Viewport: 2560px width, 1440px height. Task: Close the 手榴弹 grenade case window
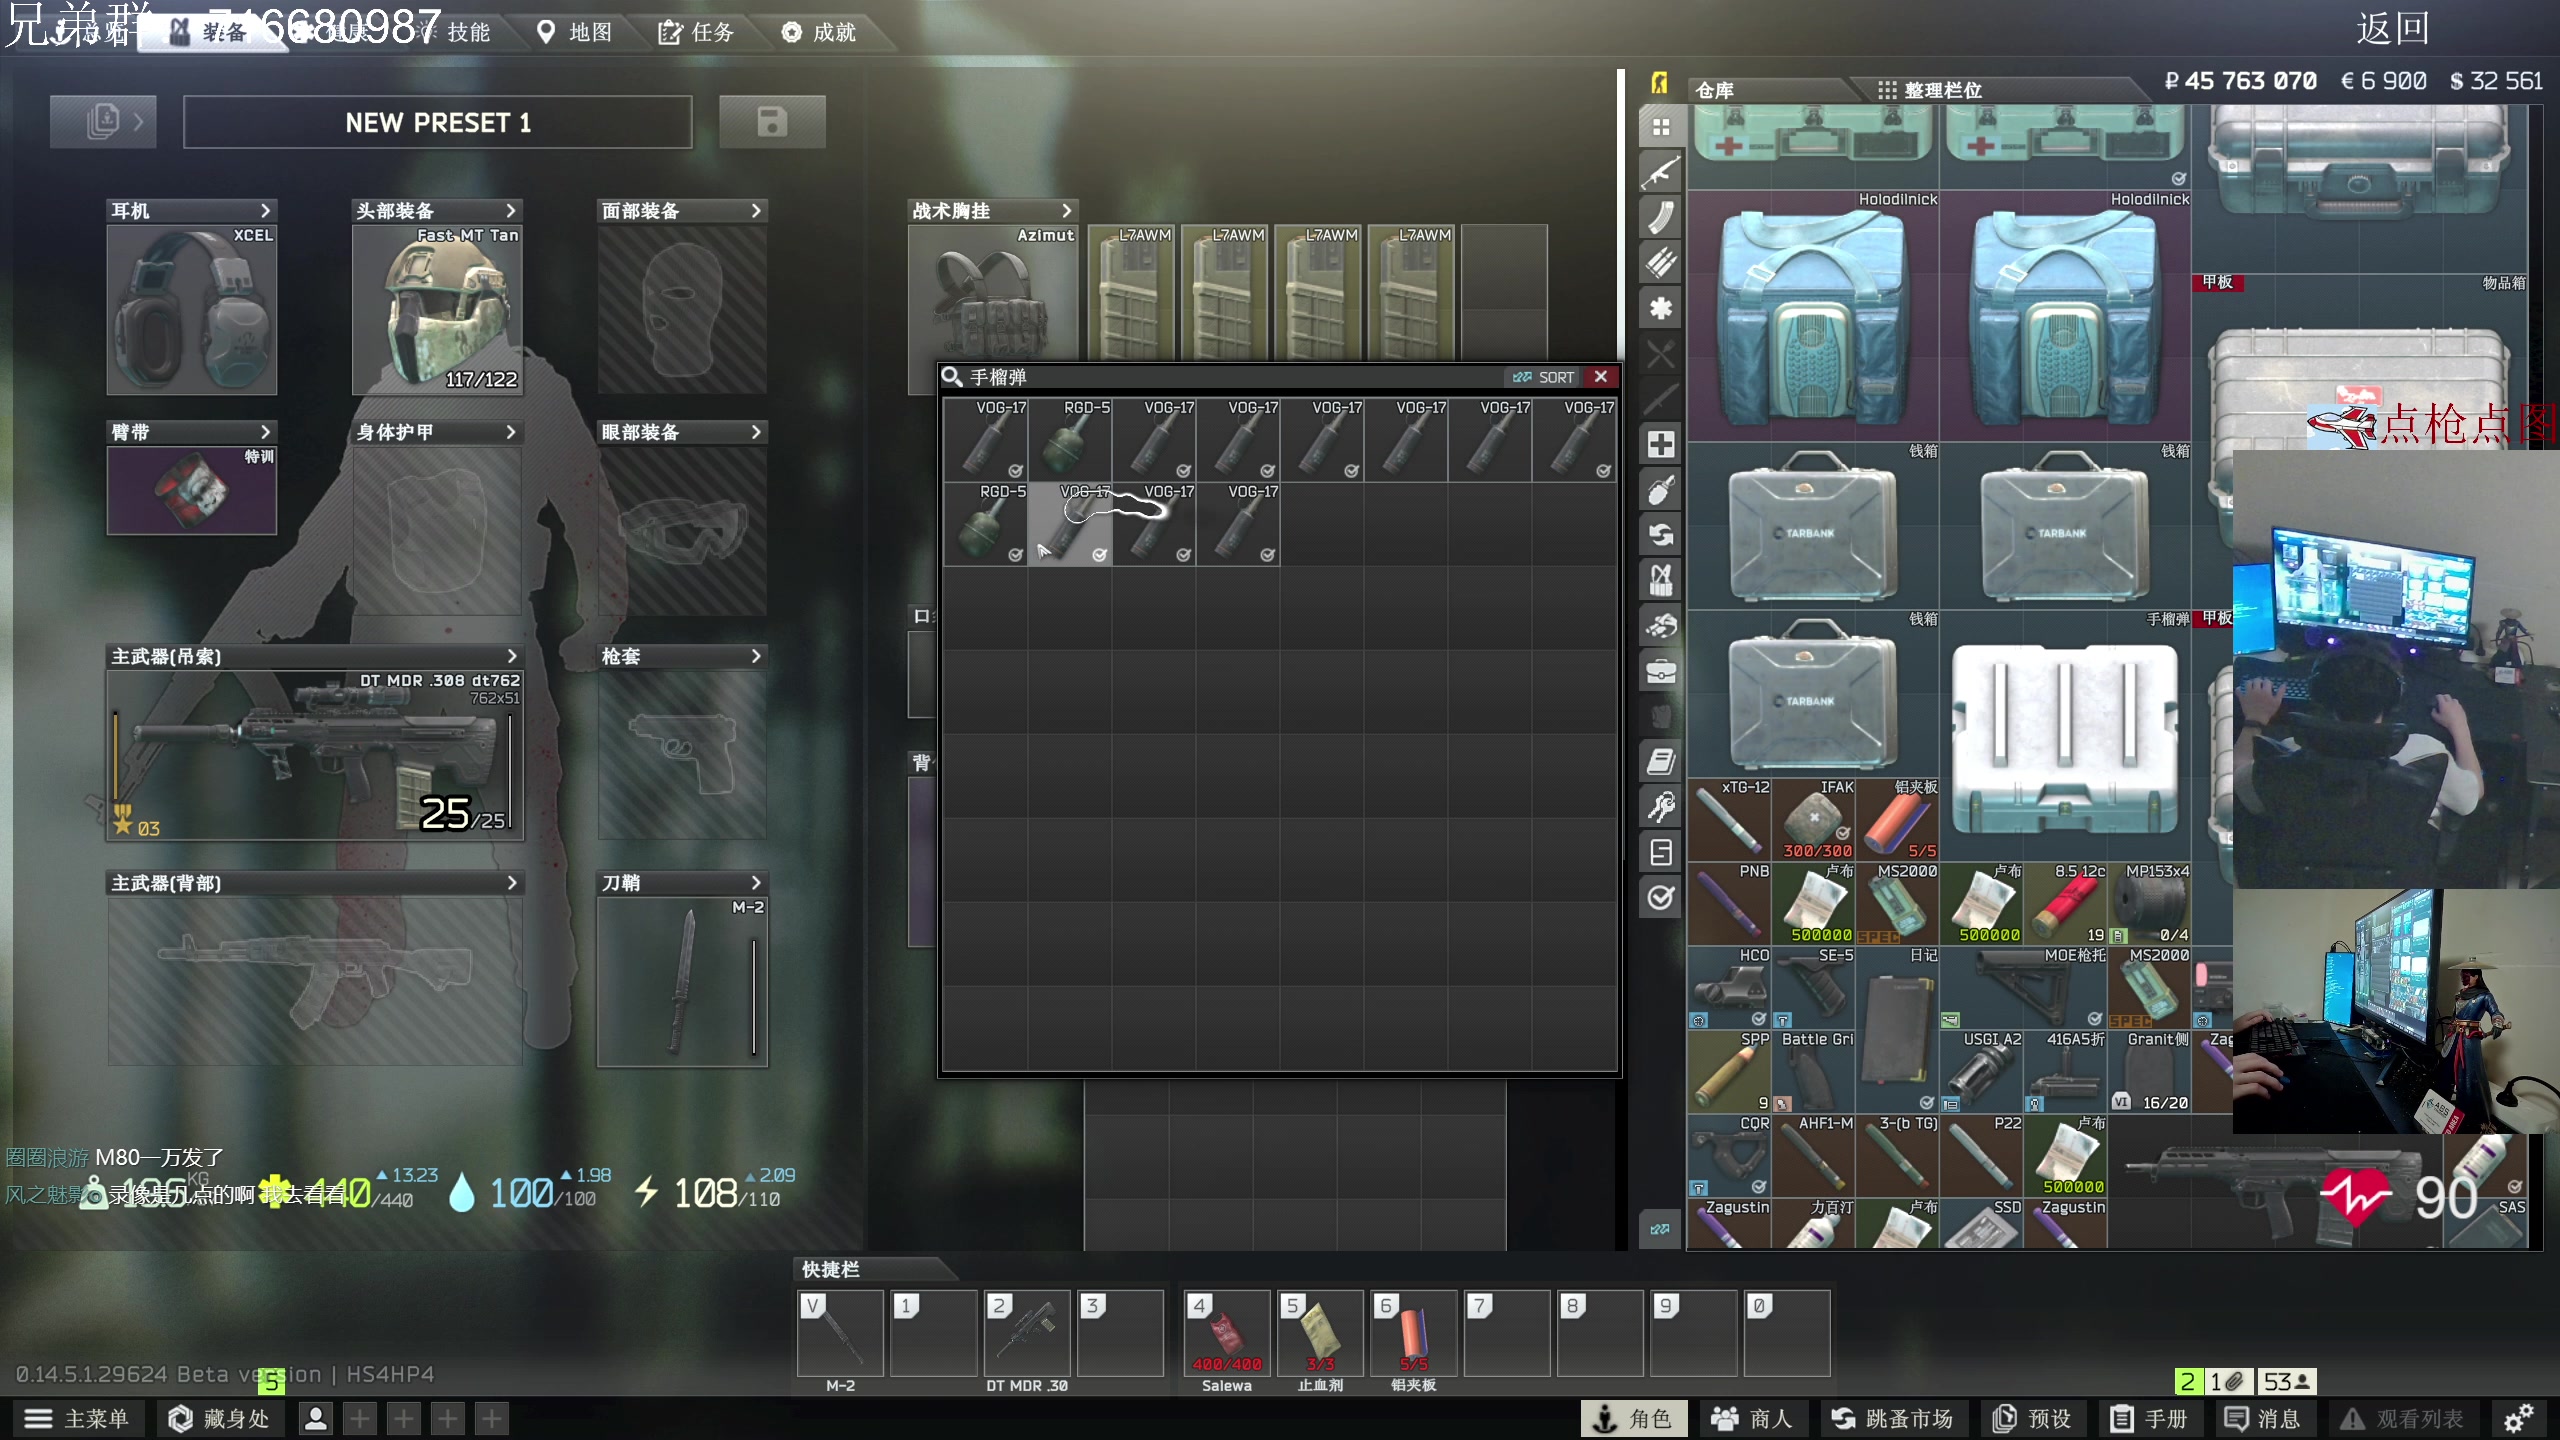1601,376
